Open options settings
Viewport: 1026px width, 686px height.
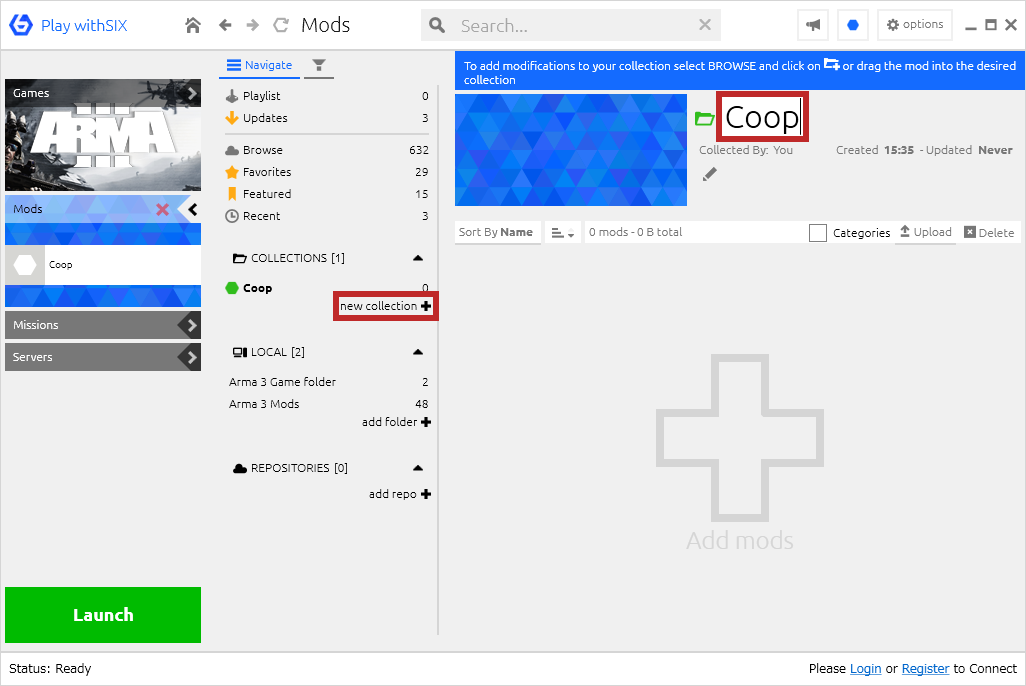(x=915, y=25)
